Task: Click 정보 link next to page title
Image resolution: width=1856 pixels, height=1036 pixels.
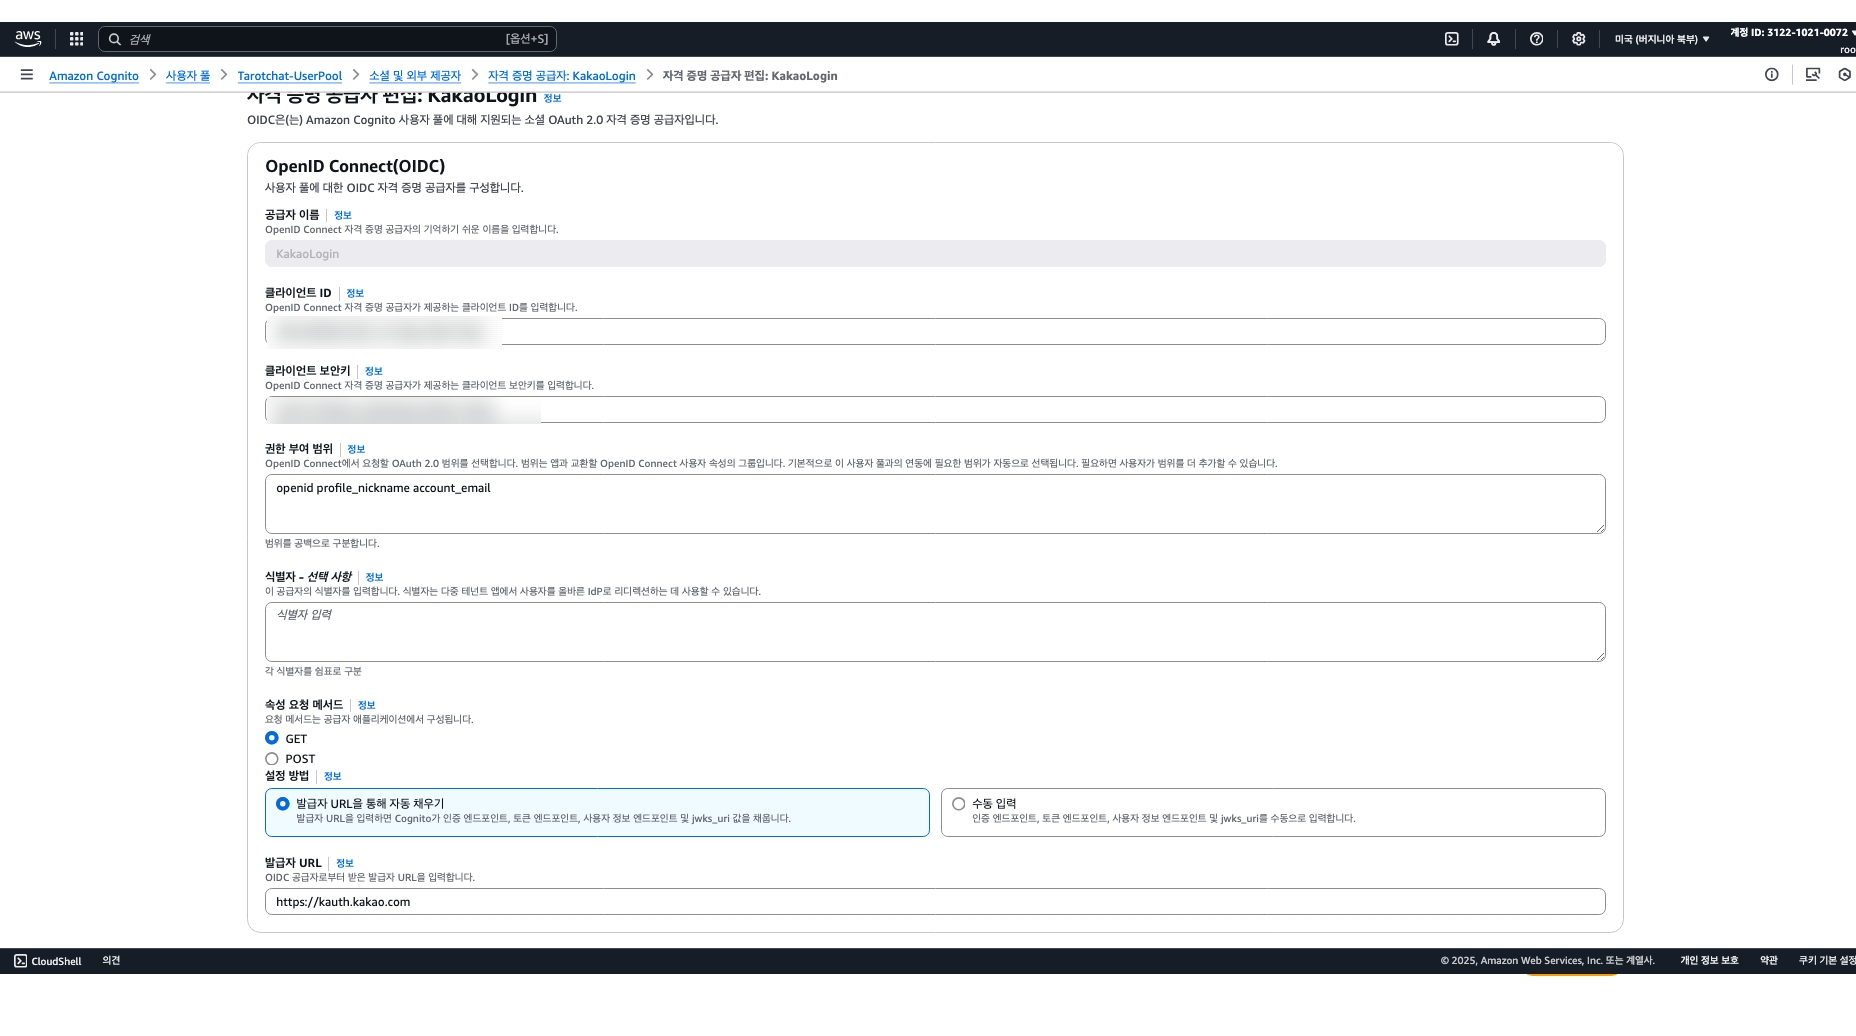Action: (552, 98)
